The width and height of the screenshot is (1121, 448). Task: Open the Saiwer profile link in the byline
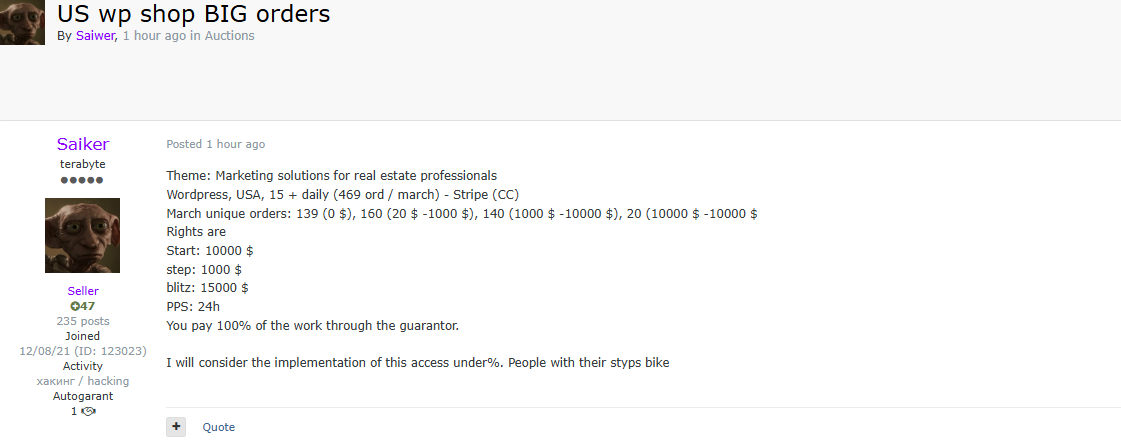tap(95, 36)
